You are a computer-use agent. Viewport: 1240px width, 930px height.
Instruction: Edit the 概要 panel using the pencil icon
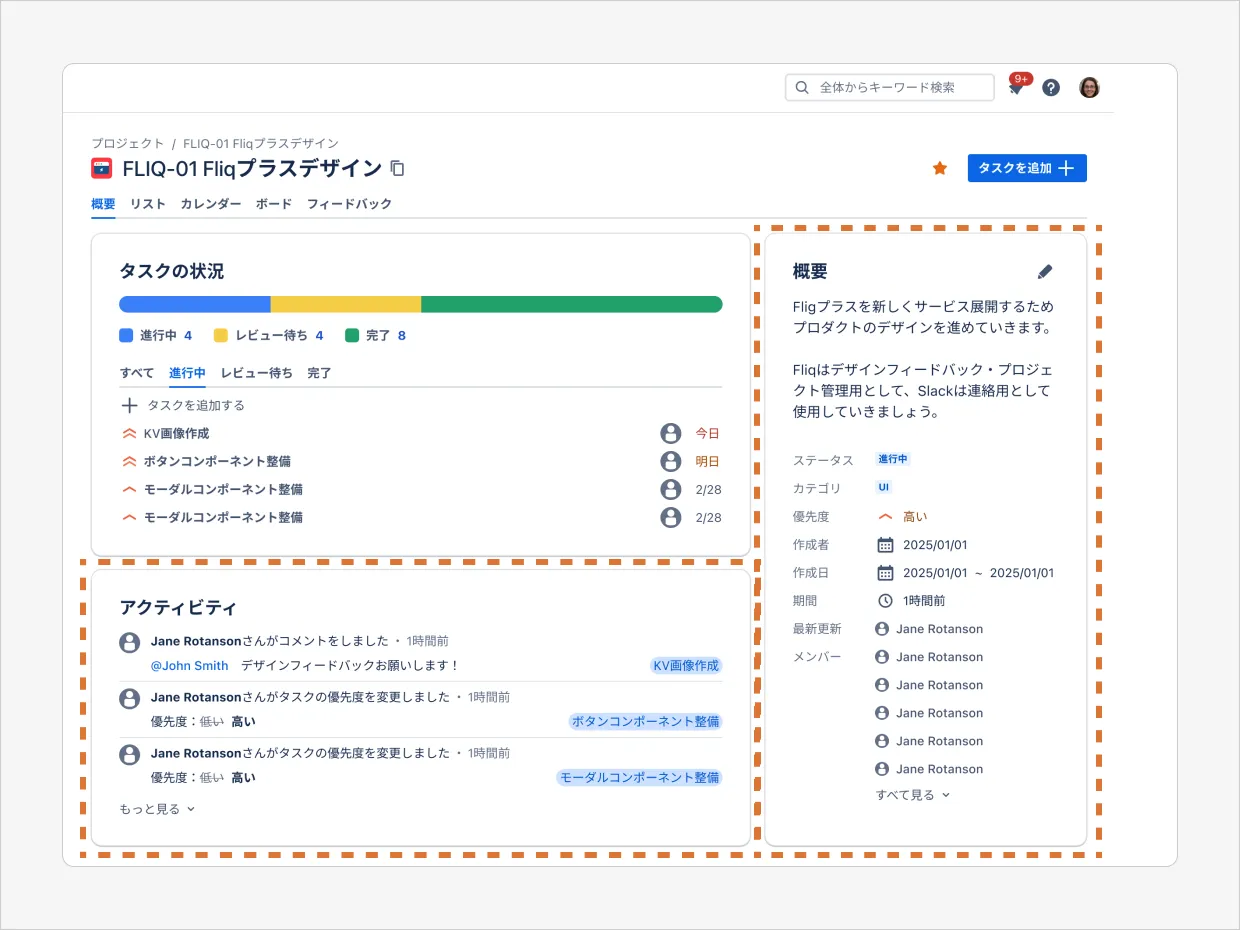click(1045, 271)
